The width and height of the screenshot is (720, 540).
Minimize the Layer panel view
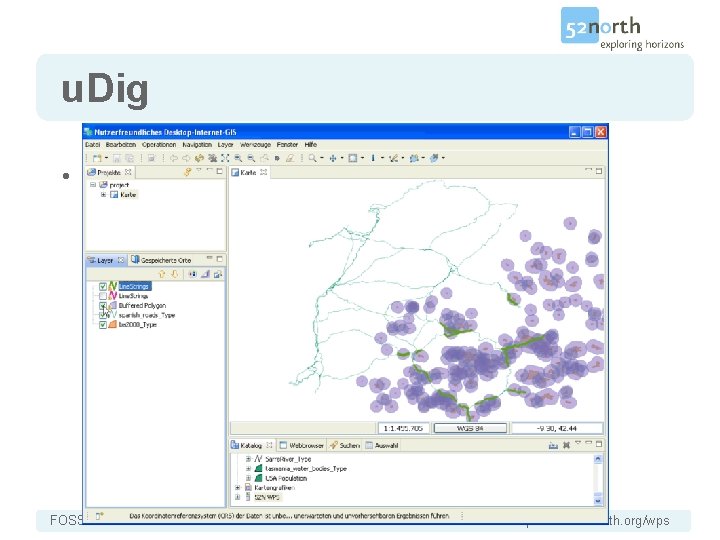point(209,259)
